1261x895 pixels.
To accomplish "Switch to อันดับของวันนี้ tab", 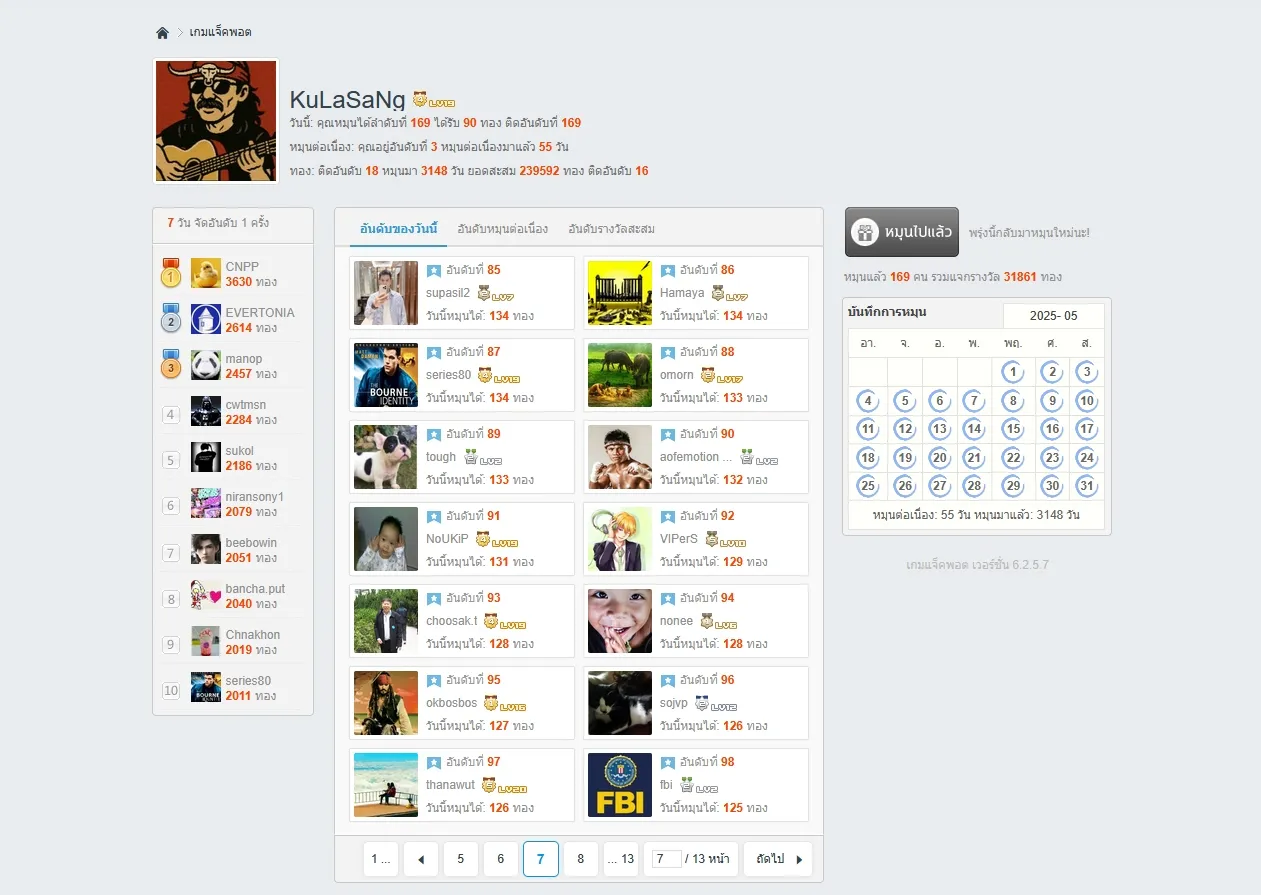I will pyautogui.click(x=399, y=229).
